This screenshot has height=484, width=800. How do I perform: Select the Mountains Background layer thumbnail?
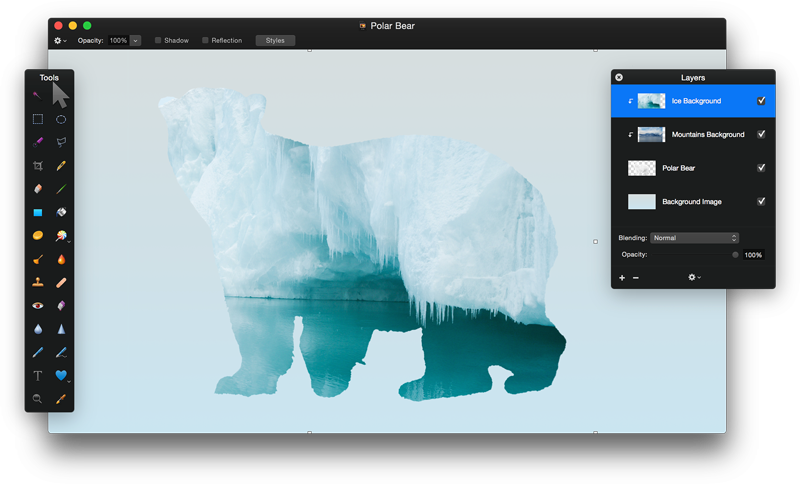point(652,134)
